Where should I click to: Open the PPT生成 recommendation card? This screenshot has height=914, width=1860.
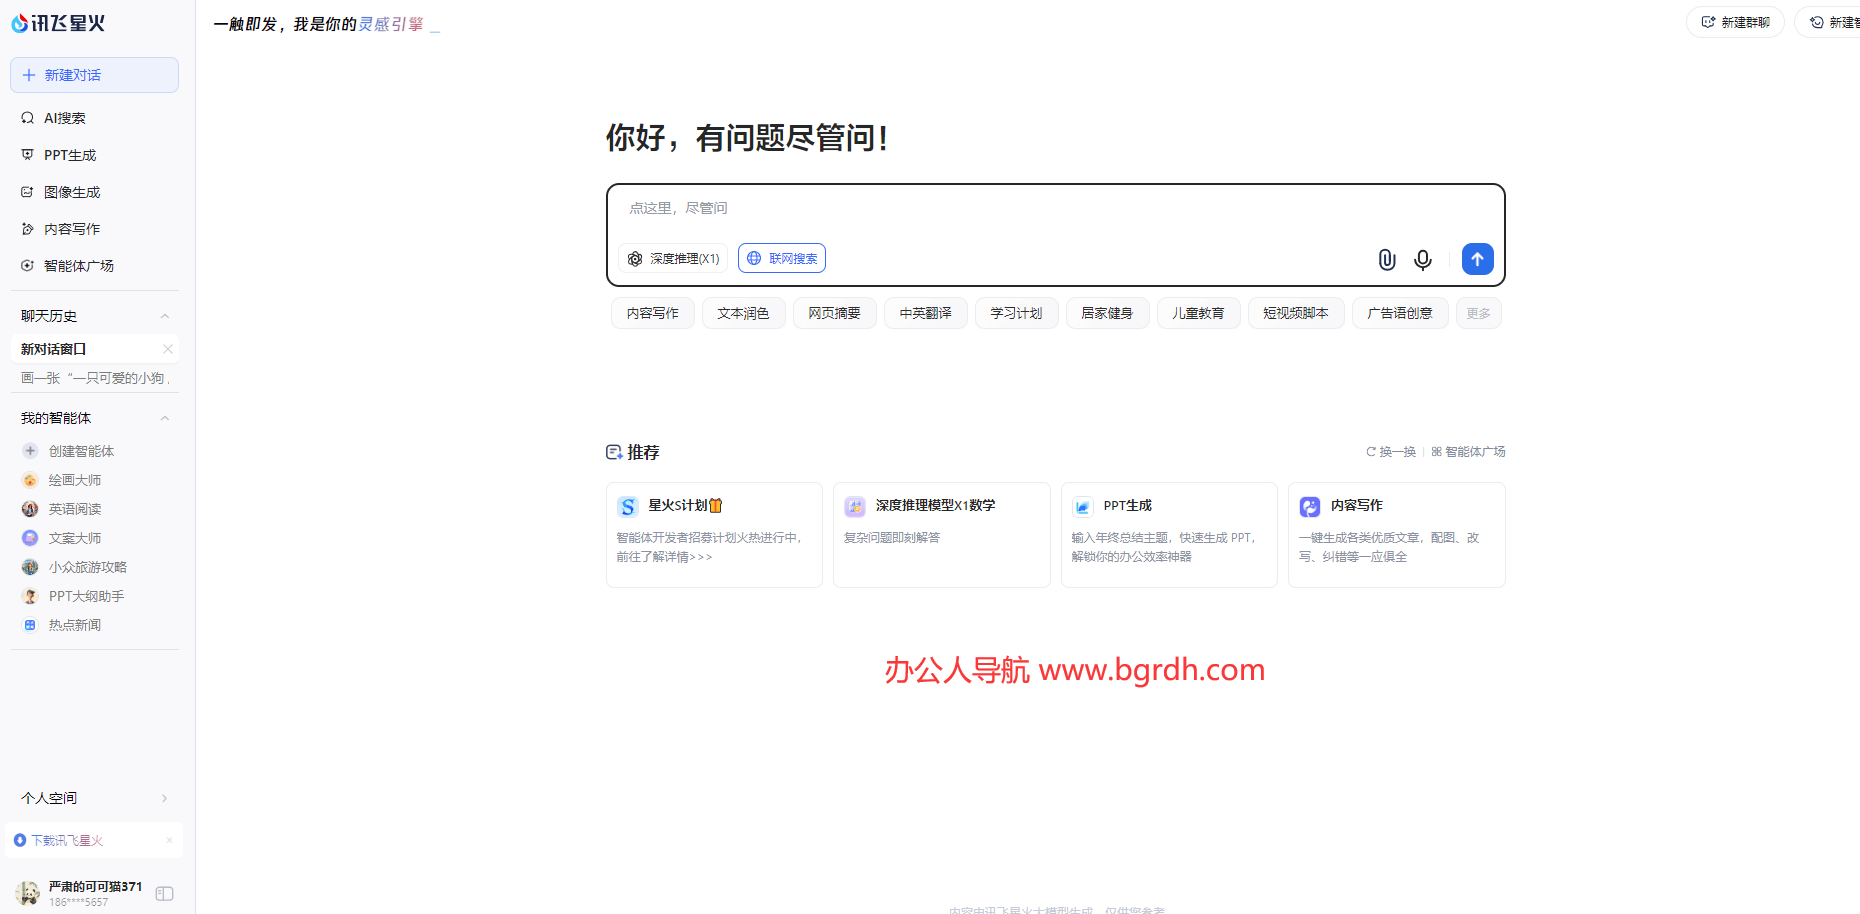(1169, 535)
